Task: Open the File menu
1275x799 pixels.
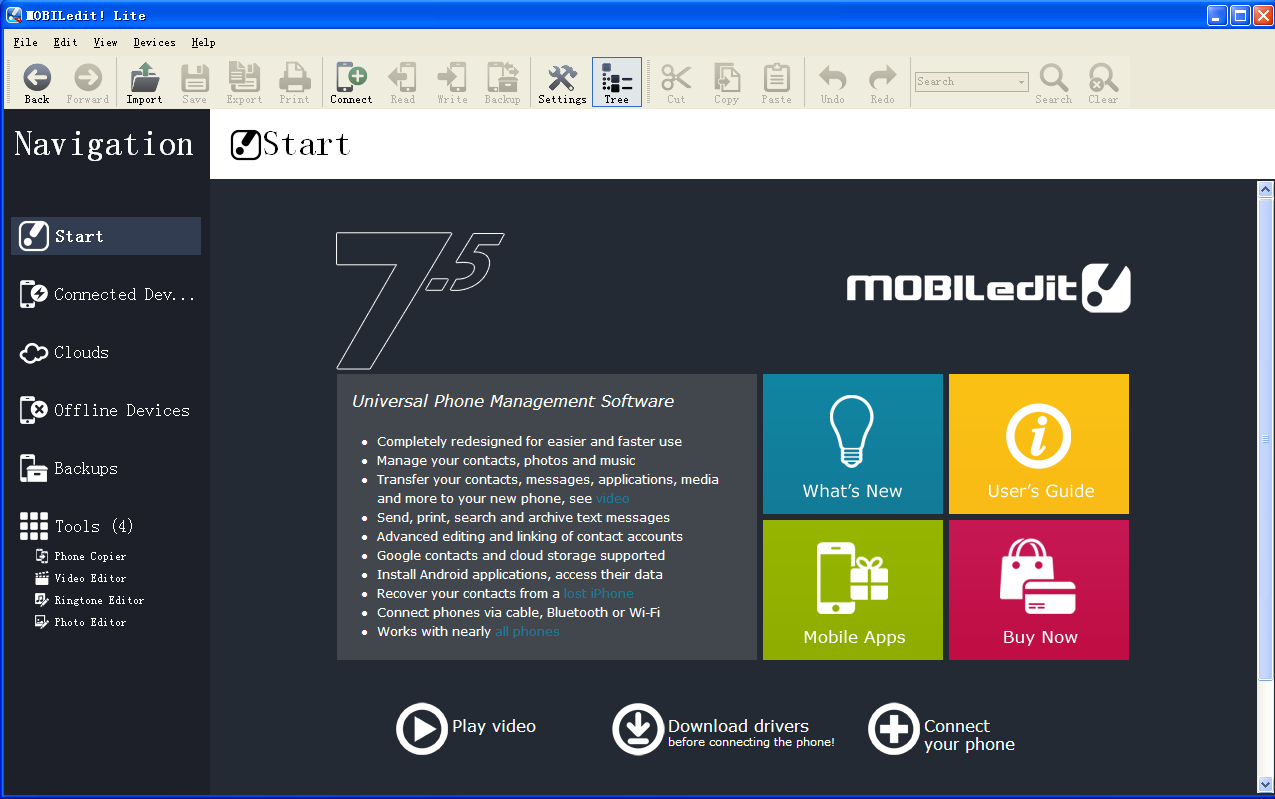Action: 26,42
